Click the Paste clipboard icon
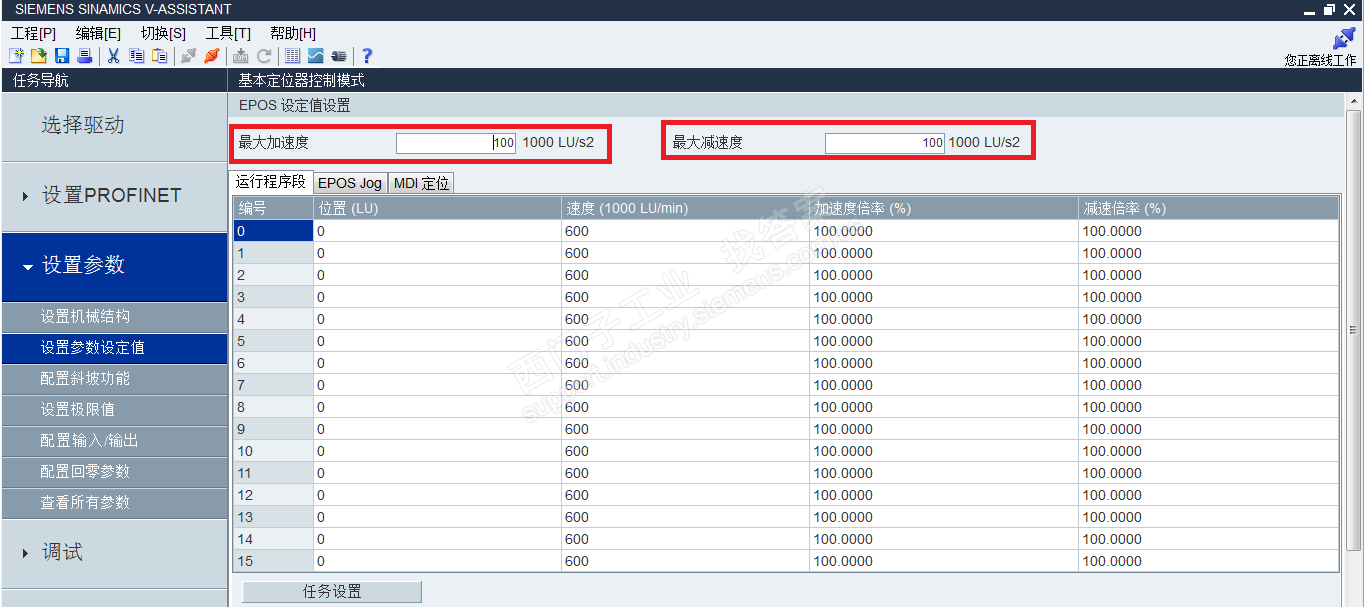 [x=159, y=56]
